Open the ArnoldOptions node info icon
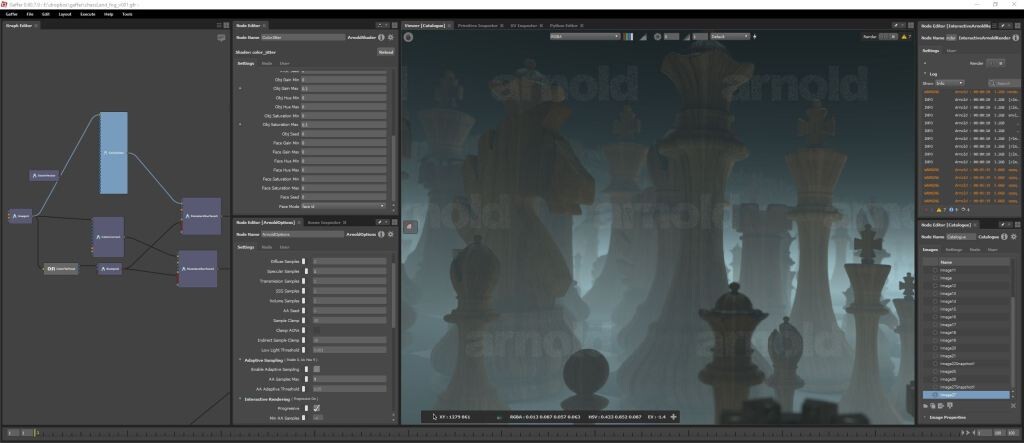The height and width of the screenshot is (443, 1024). (381, 235)
